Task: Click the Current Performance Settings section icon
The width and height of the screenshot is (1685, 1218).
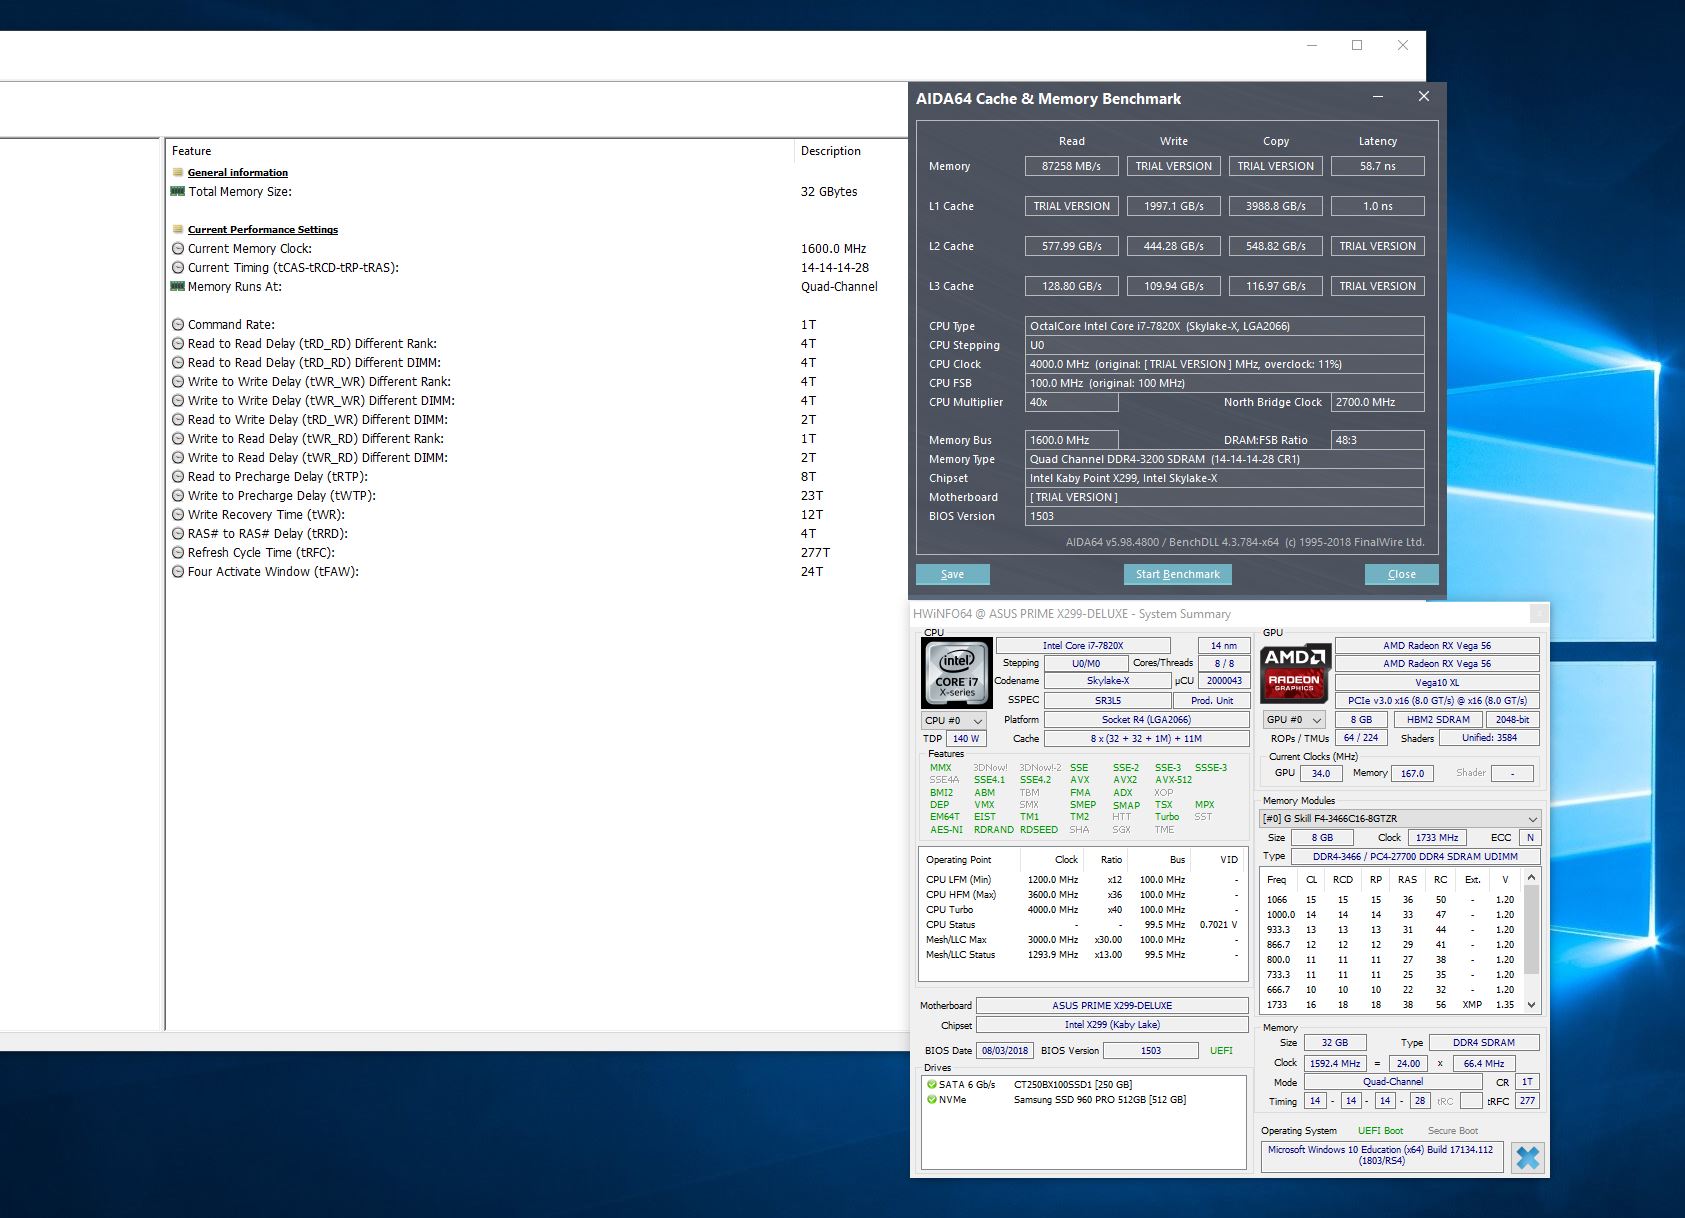Action: click(178, 229)
